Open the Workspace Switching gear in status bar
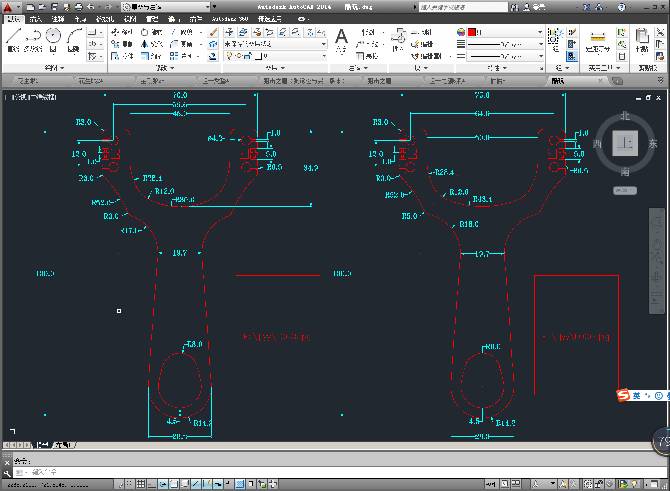This screenshot has width=670, height=491. 588,484
